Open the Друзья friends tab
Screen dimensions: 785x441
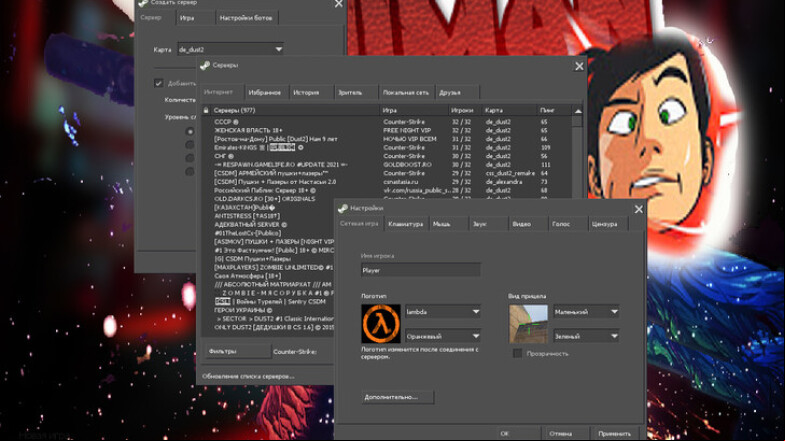[457, 93]
